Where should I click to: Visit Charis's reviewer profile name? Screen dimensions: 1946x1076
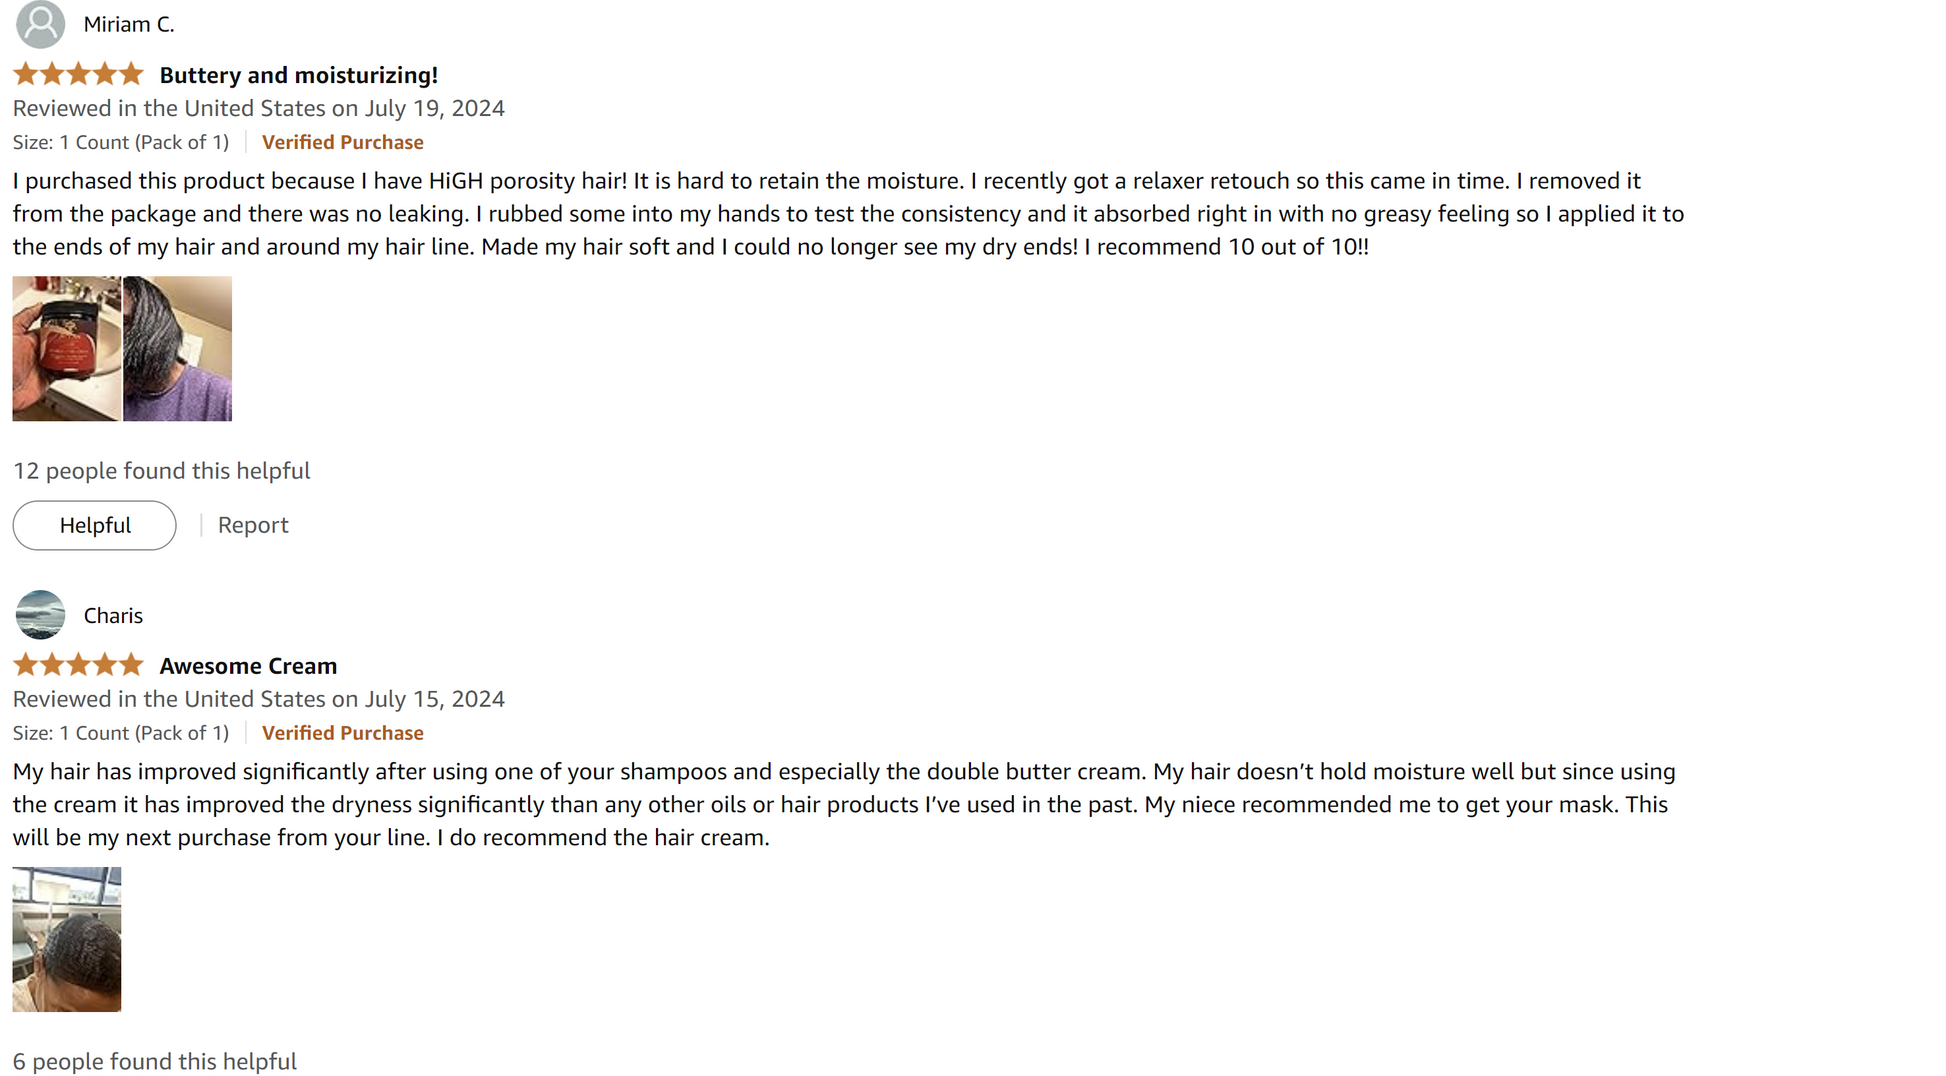(113, 616)
